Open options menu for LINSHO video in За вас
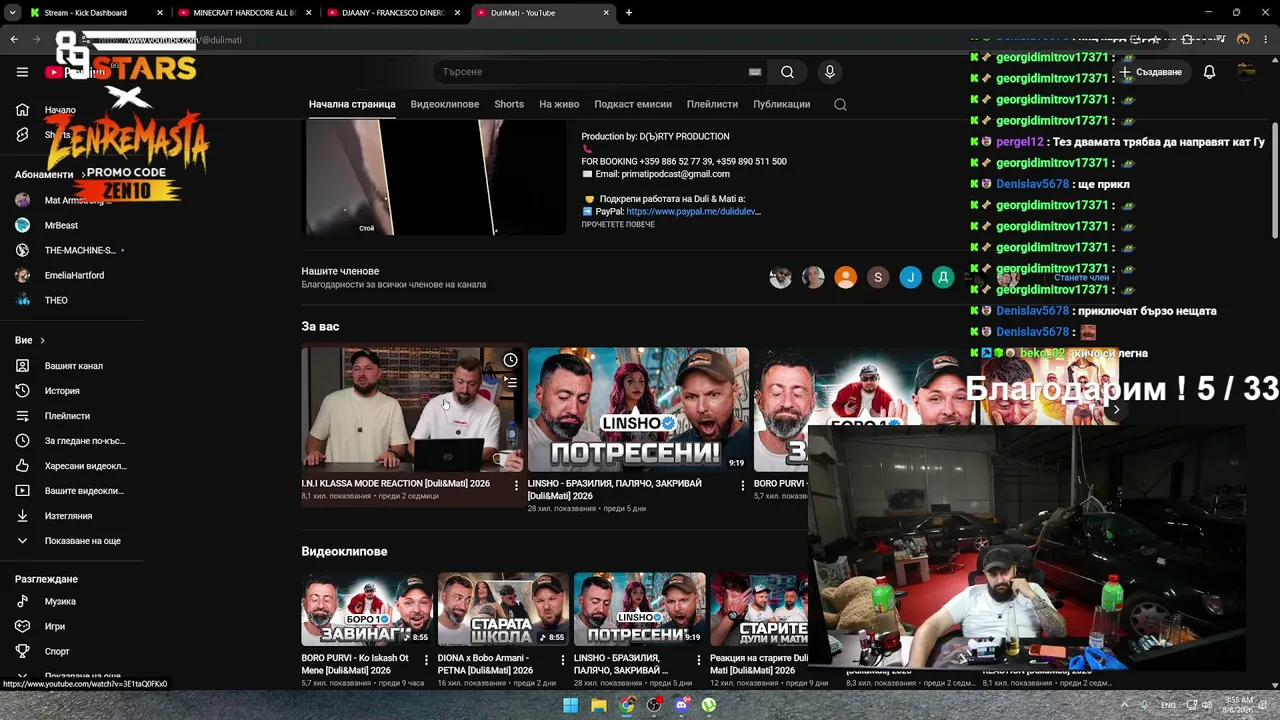Viewport: 1280px width, 720px height. pos(742,485)
